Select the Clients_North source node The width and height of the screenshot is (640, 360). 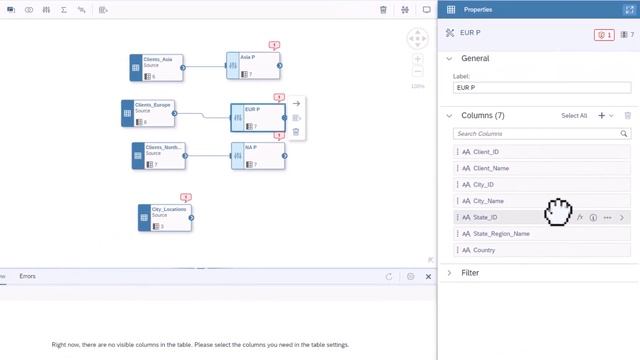[x=159, y=156]
